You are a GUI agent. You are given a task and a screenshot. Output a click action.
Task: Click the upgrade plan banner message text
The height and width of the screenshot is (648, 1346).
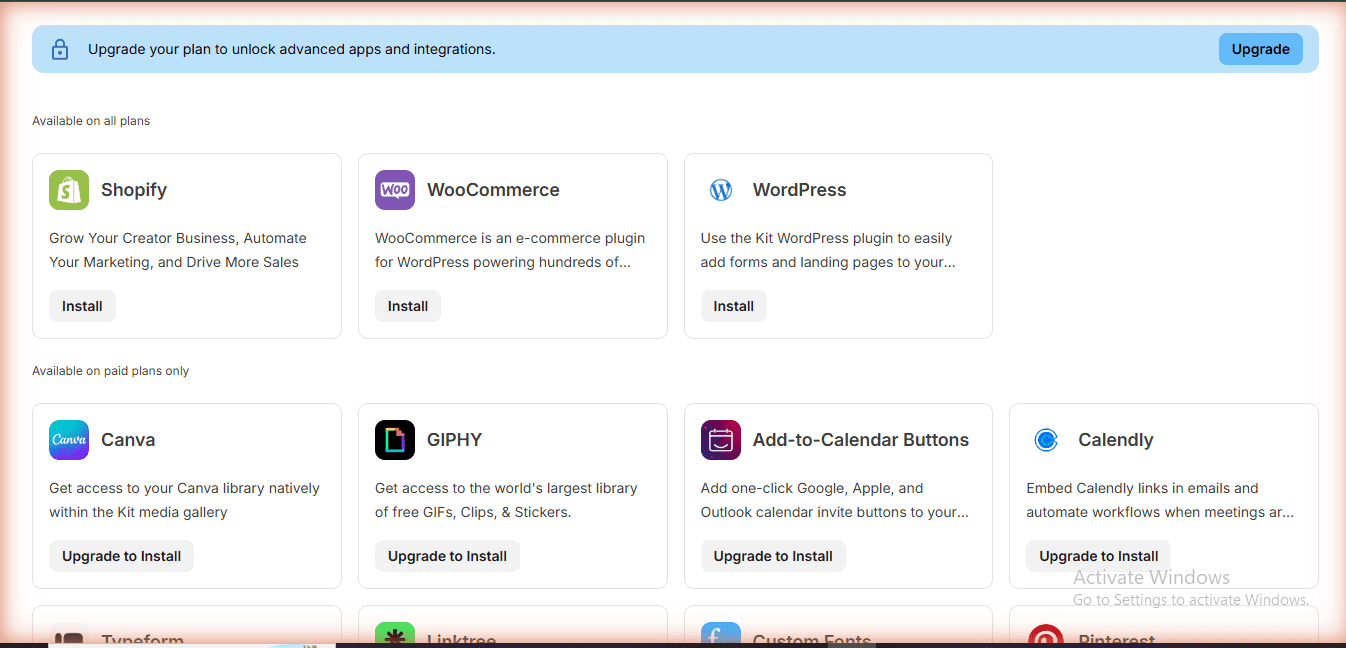pos(291,49)
